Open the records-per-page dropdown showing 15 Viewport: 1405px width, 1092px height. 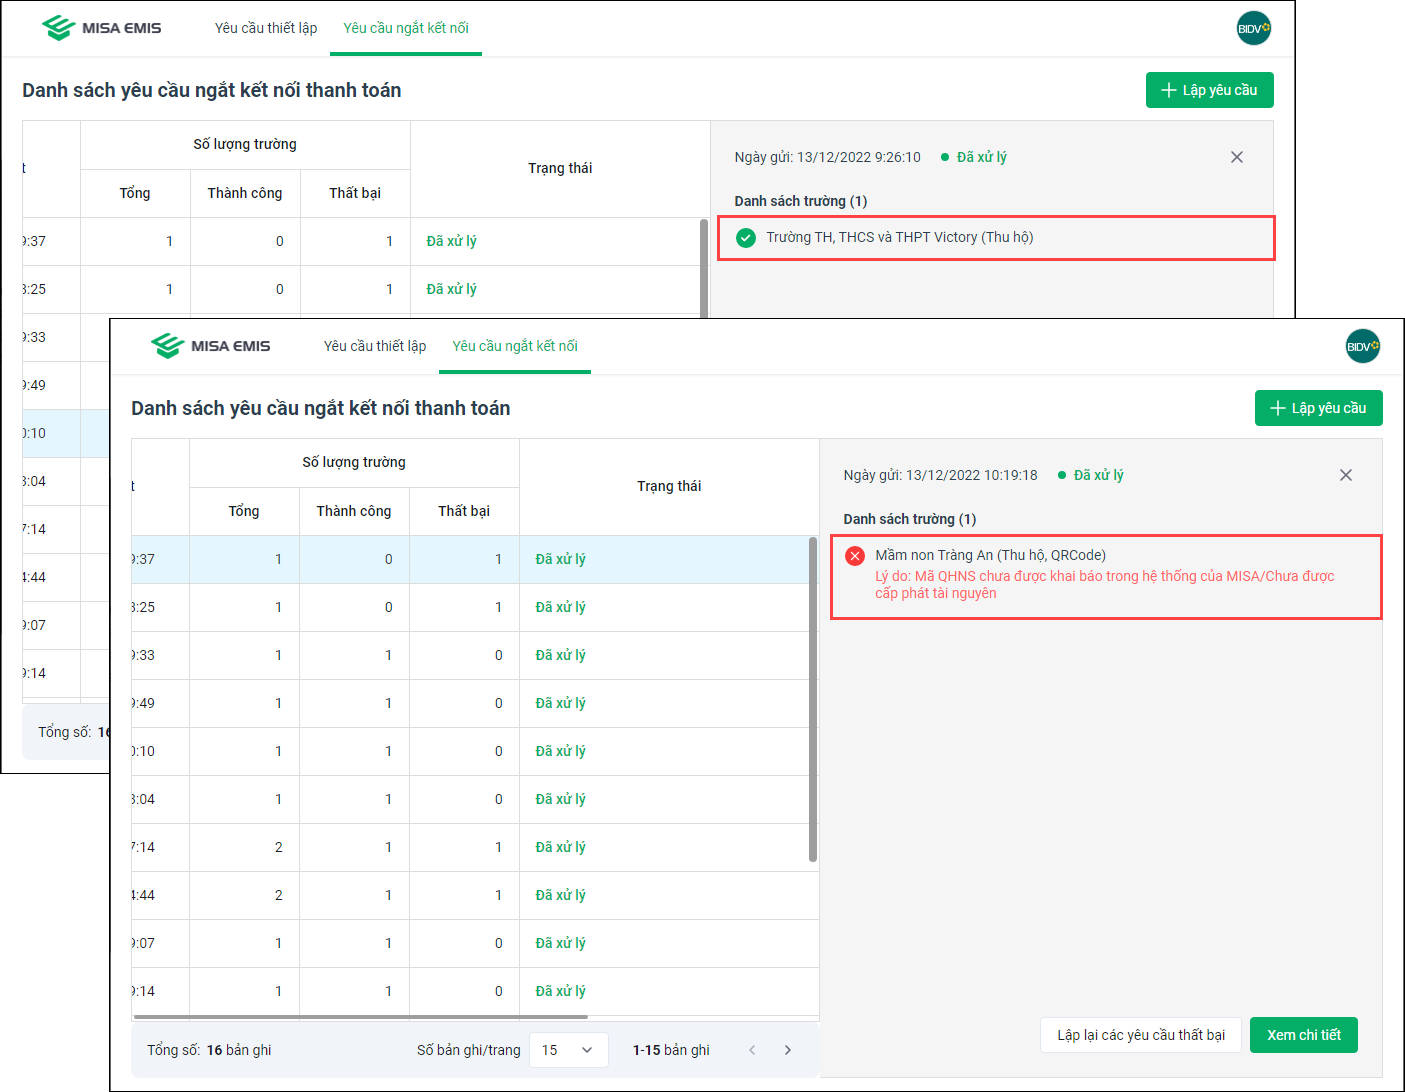[567, 1050]
